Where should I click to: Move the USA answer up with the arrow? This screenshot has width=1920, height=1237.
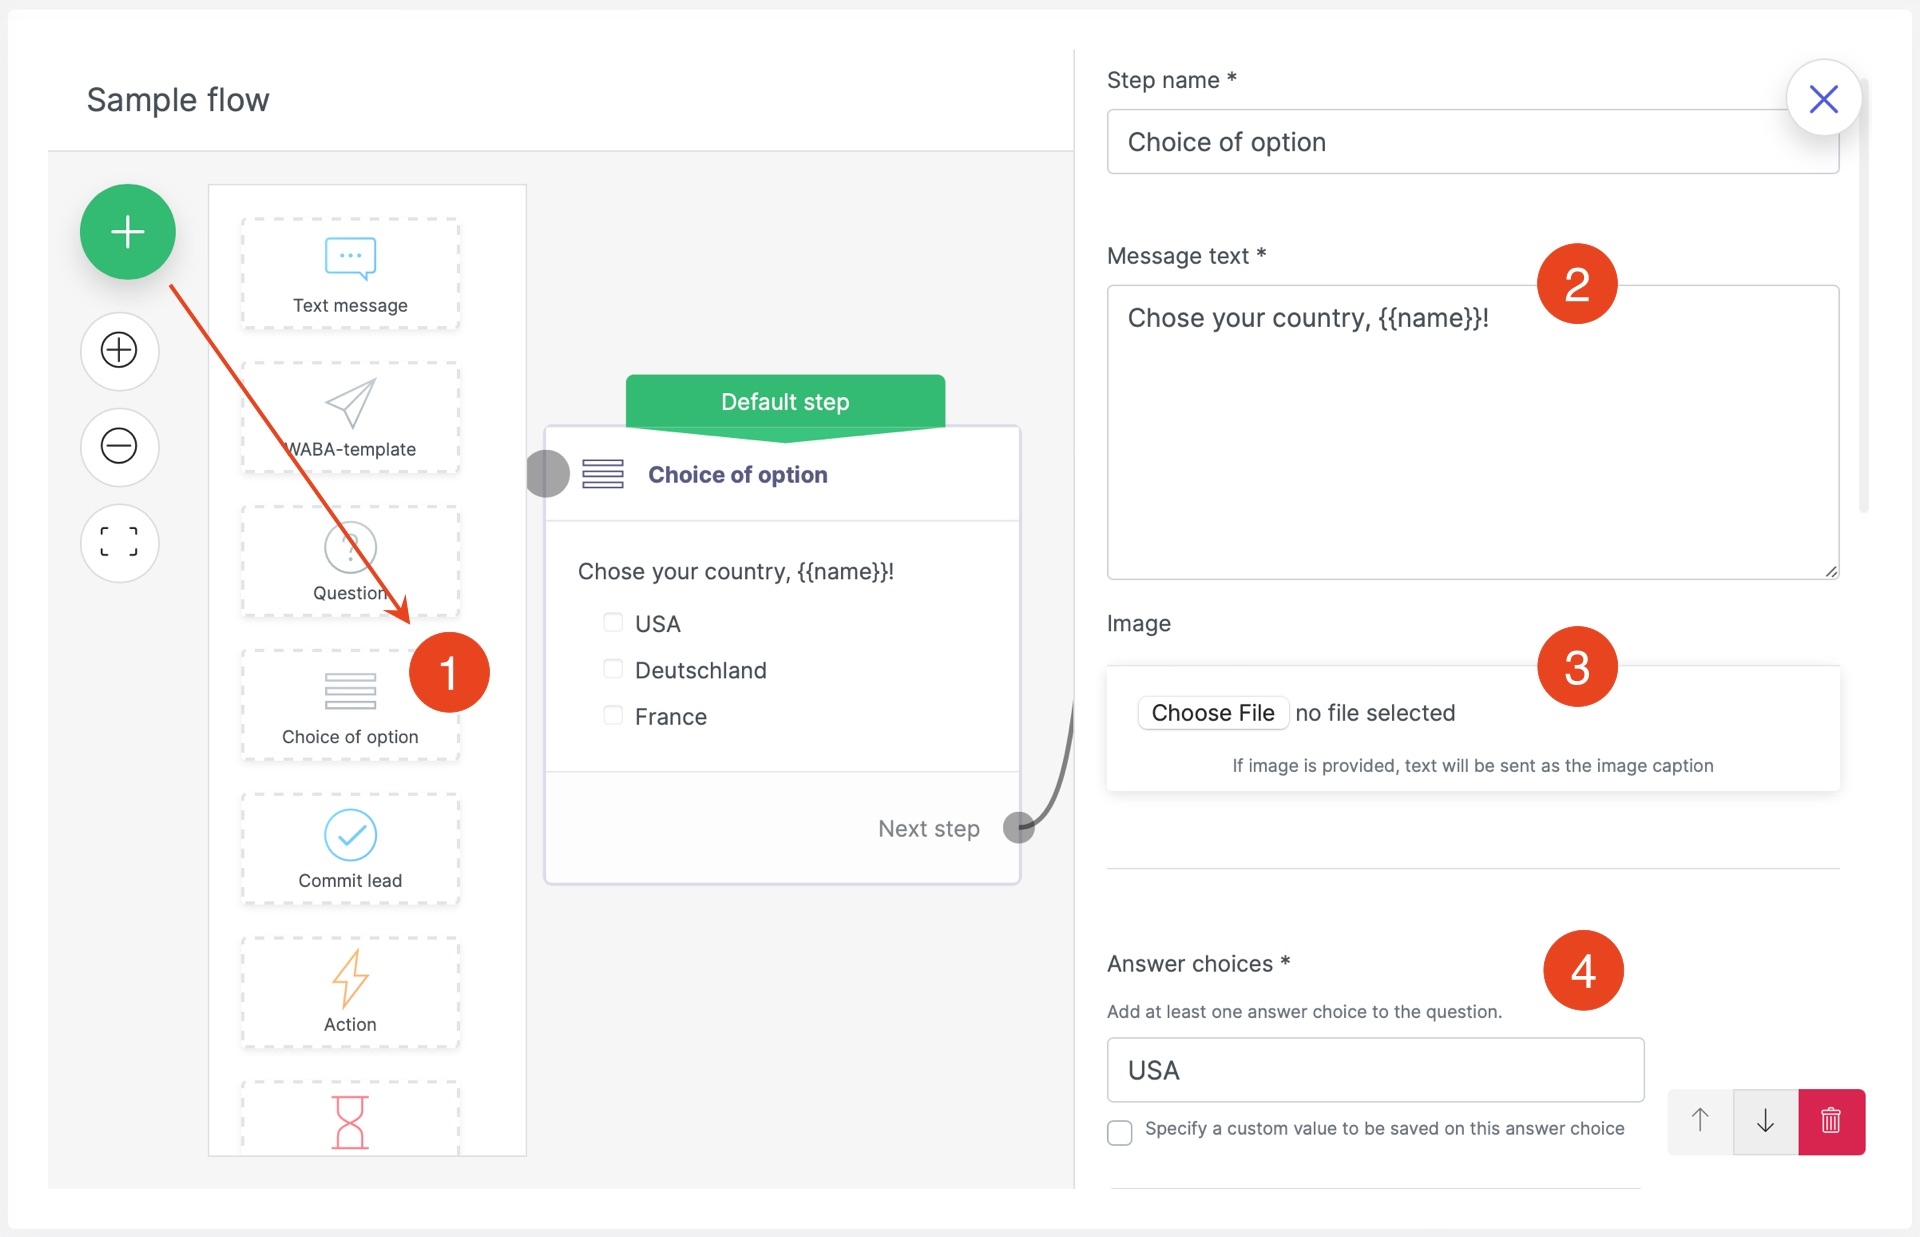[x=1700, y=1121]
